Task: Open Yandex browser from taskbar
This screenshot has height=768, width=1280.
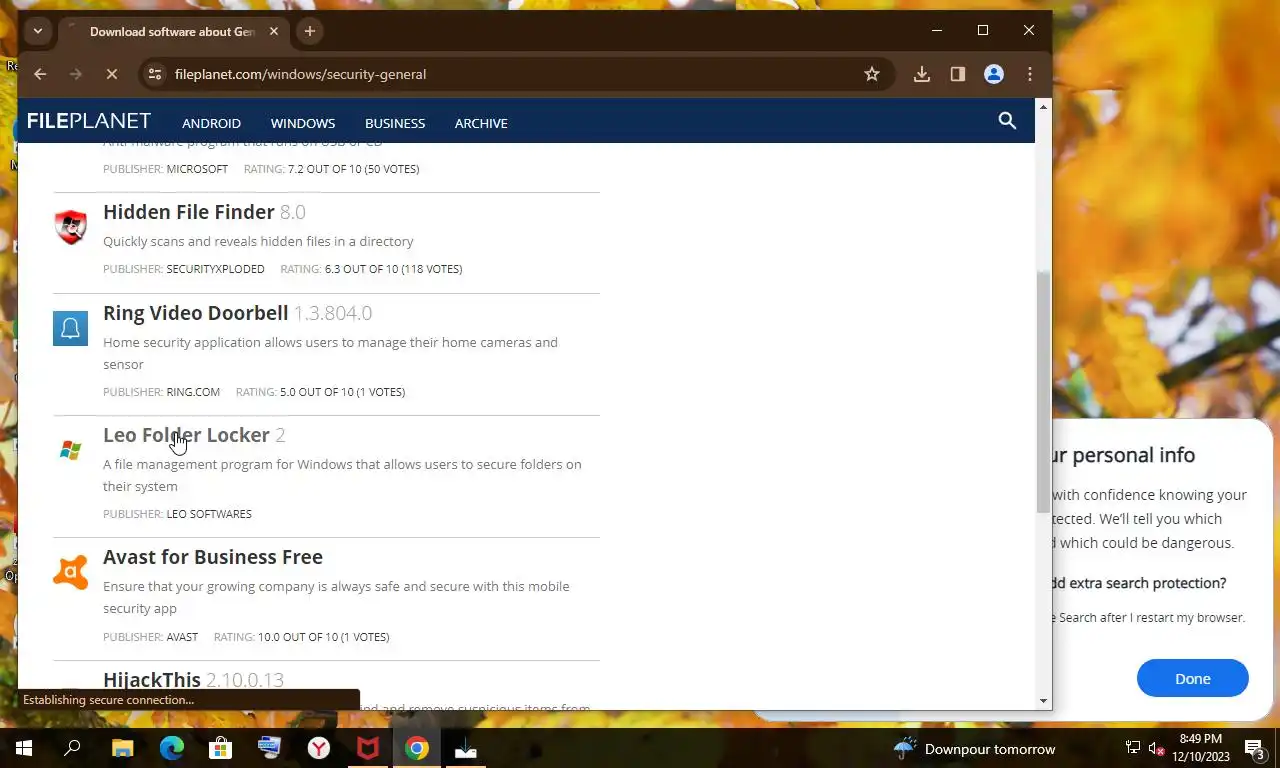Action: (319, 748)
